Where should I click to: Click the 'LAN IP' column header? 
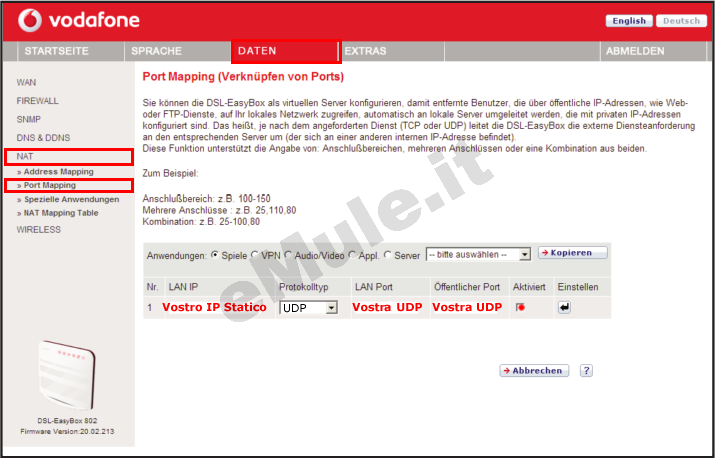[x=183, y=287]
